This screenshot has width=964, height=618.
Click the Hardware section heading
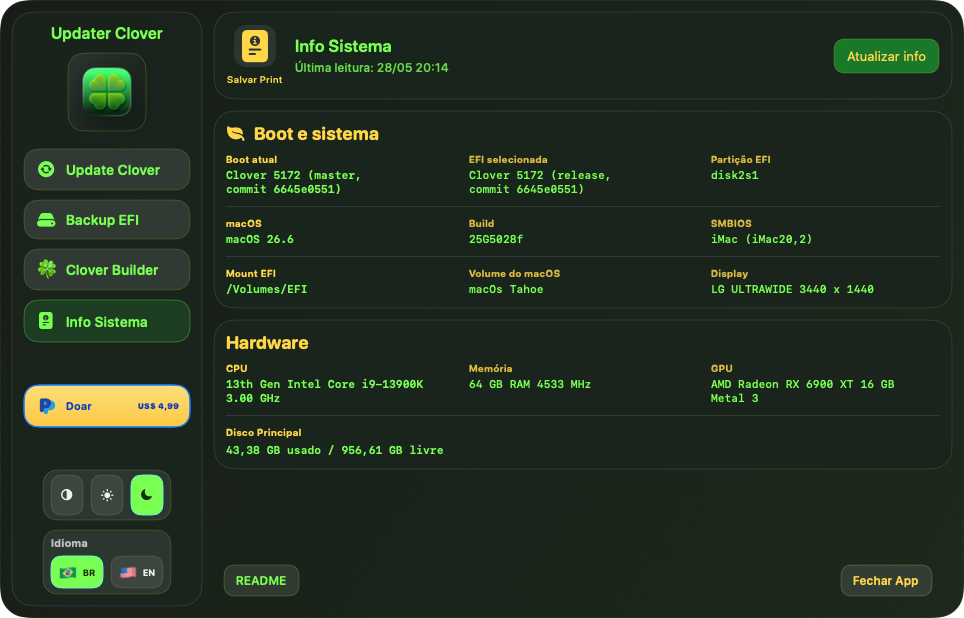point(267,343)
